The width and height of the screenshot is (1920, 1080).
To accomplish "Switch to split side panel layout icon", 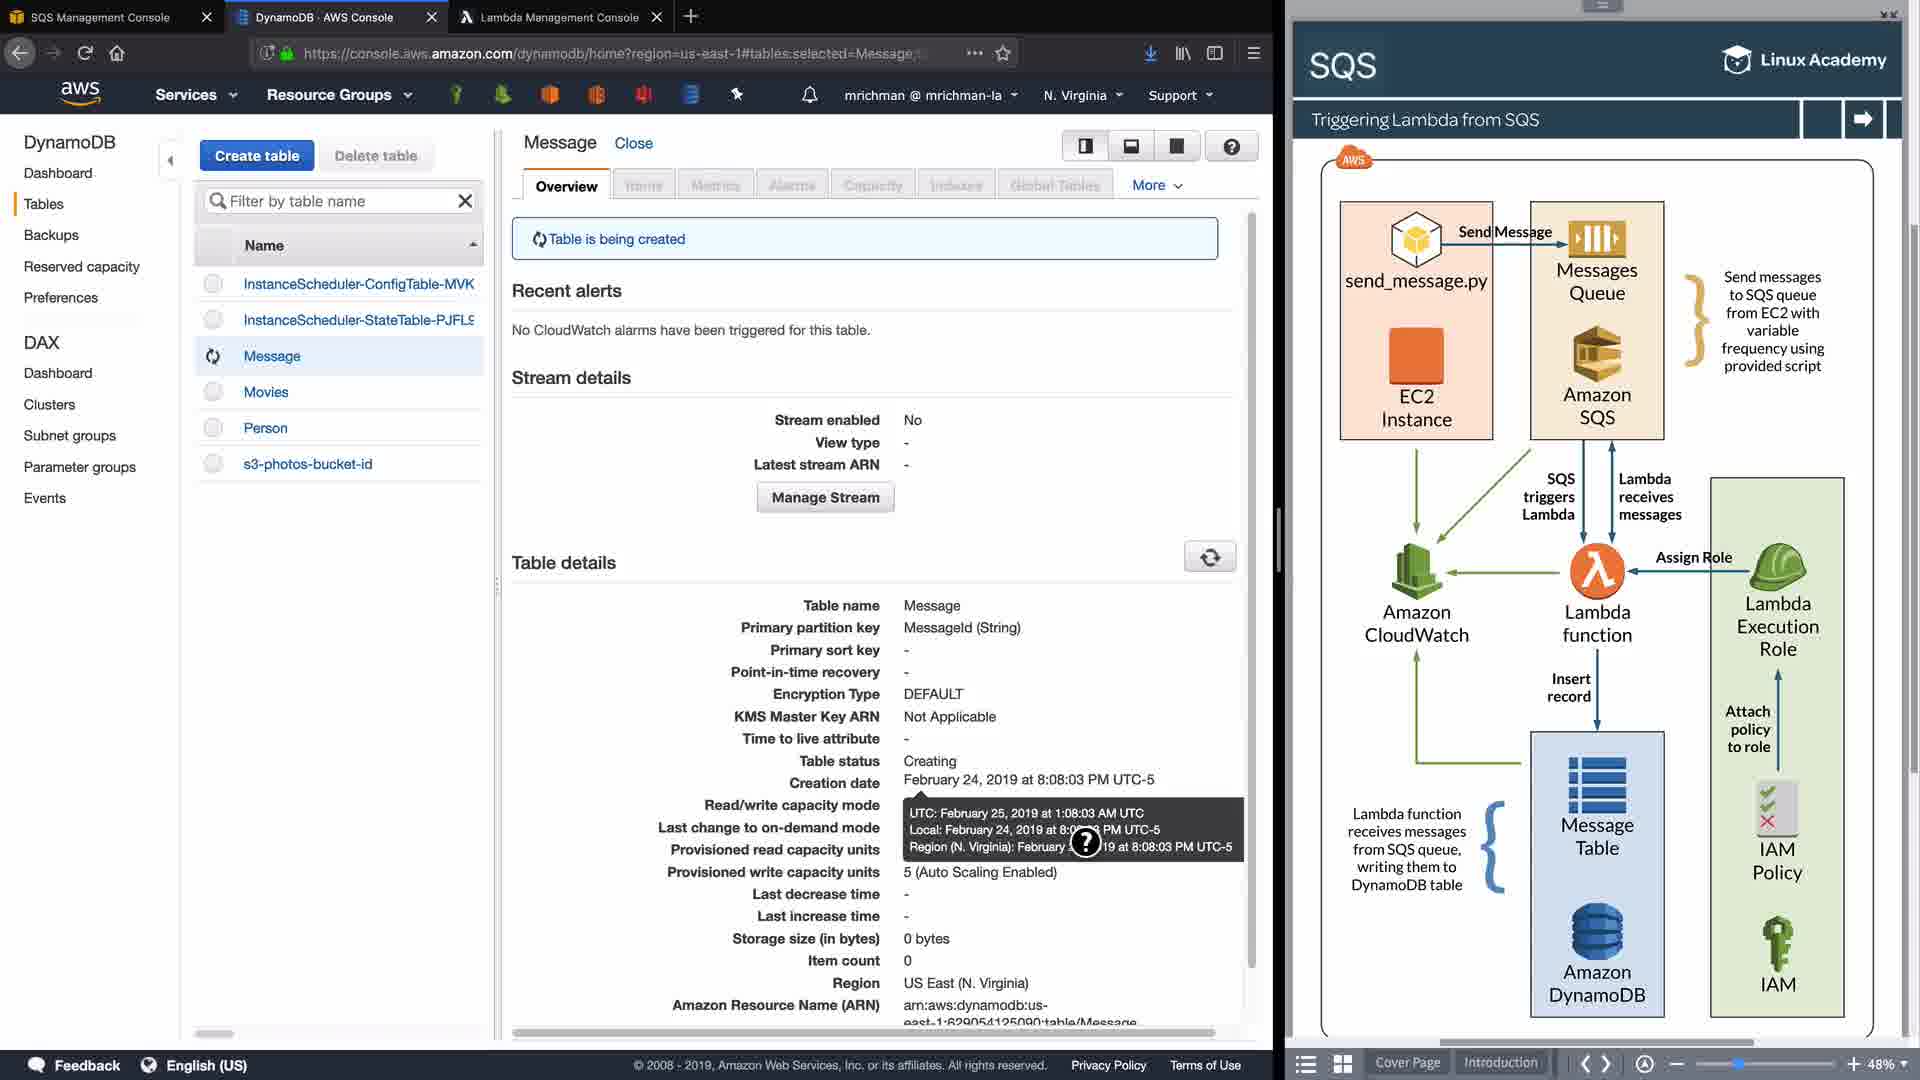I will point(1085,147).
